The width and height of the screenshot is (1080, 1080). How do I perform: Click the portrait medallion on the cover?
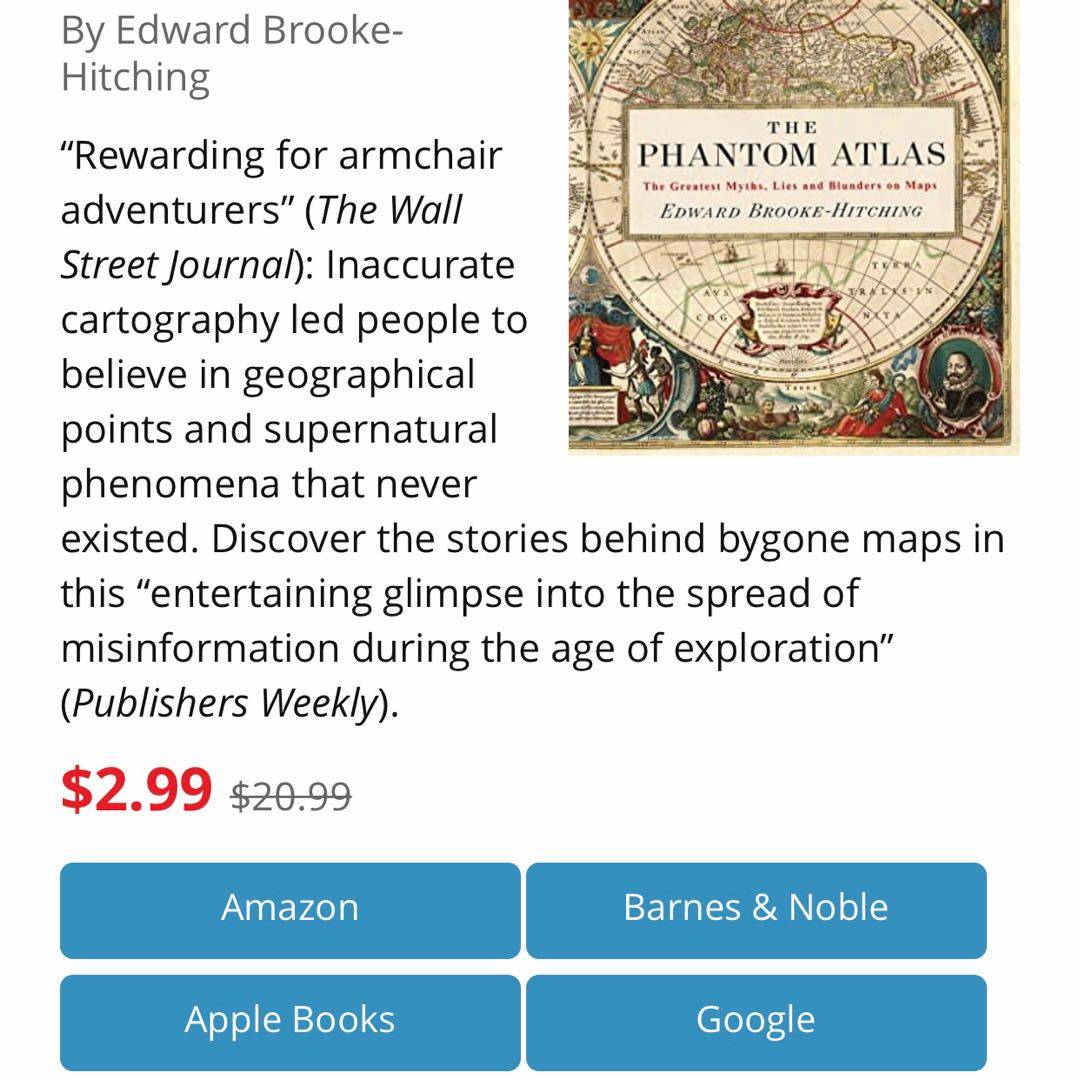click(961, 380)
